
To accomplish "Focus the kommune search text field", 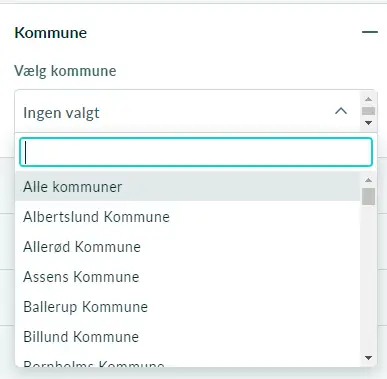I will click(196, 152).
